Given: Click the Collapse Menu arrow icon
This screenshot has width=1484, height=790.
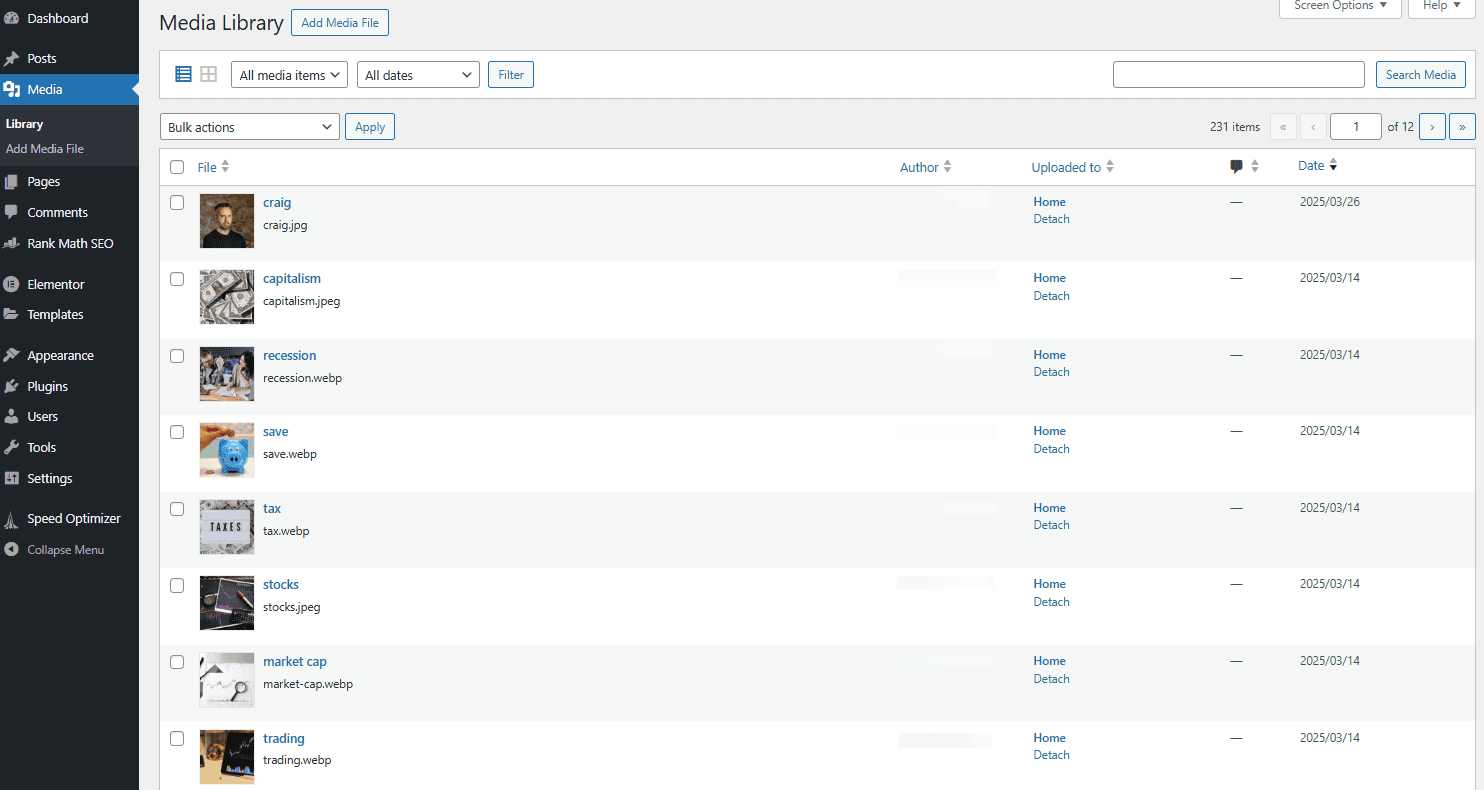Looking at the screenshot, I should tap(14, 549).
